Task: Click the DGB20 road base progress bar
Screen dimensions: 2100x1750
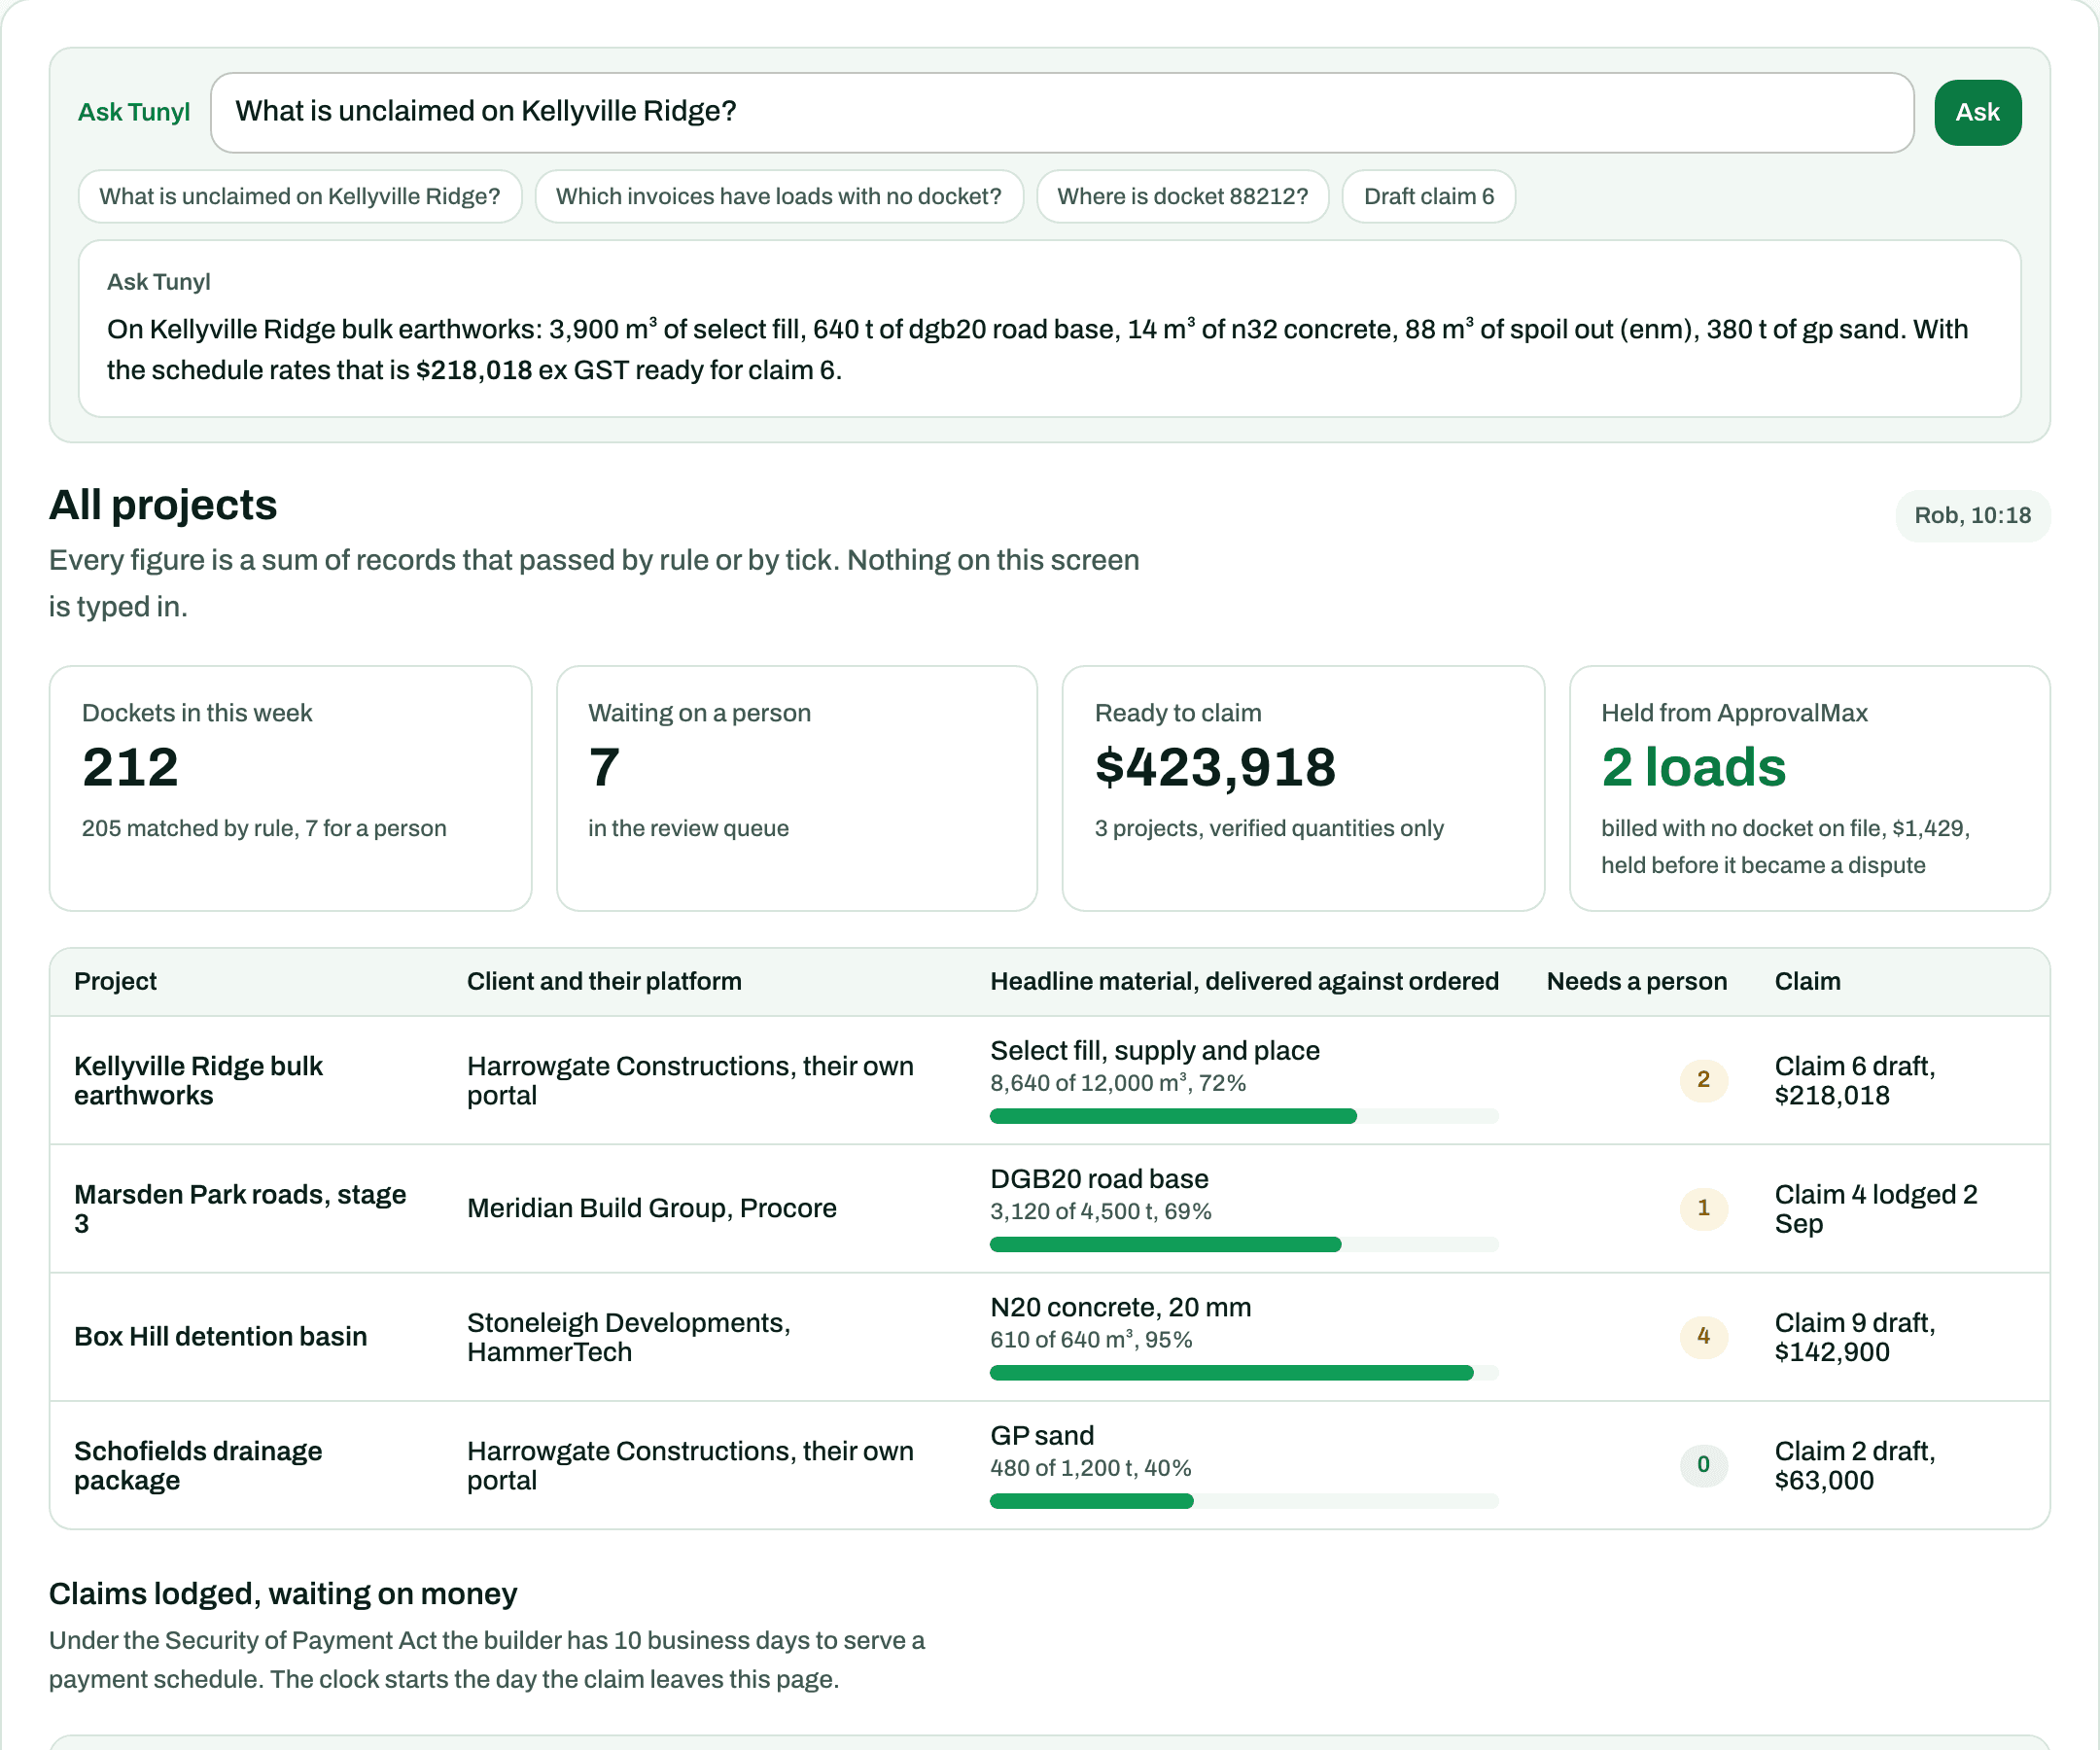Action: coord(1244,1244)
